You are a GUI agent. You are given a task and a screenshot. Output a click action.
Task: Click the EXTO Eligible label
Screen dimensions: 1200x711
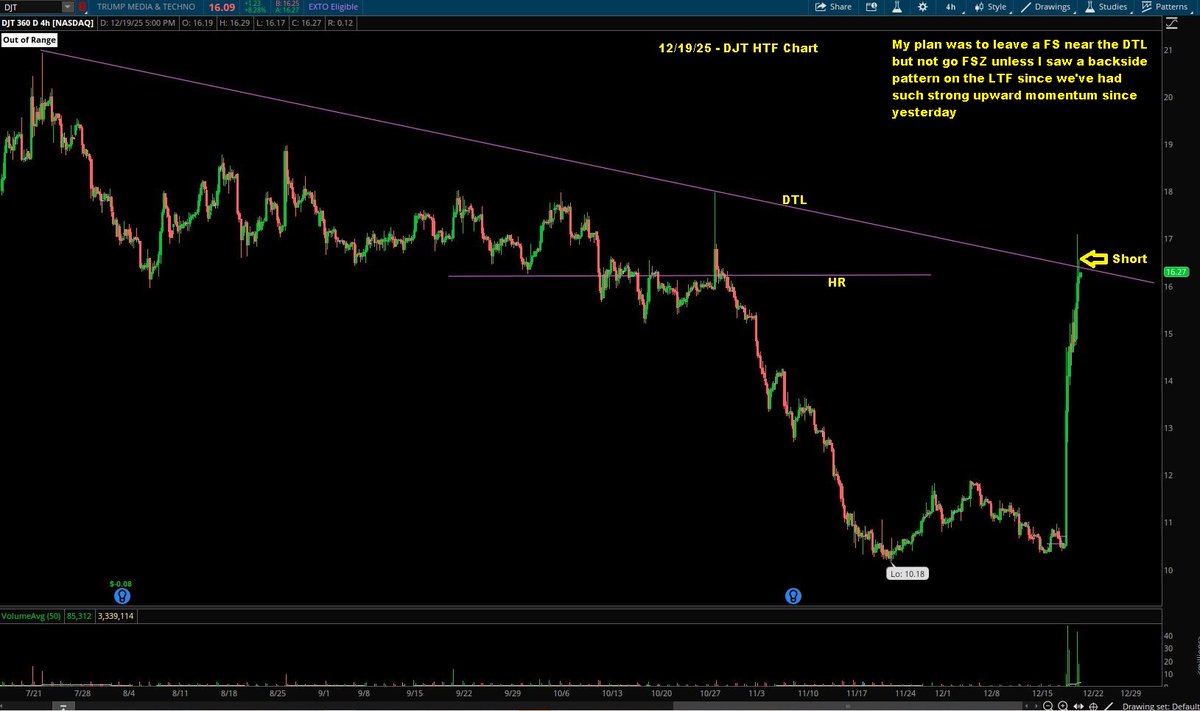[x=334, y=6]
